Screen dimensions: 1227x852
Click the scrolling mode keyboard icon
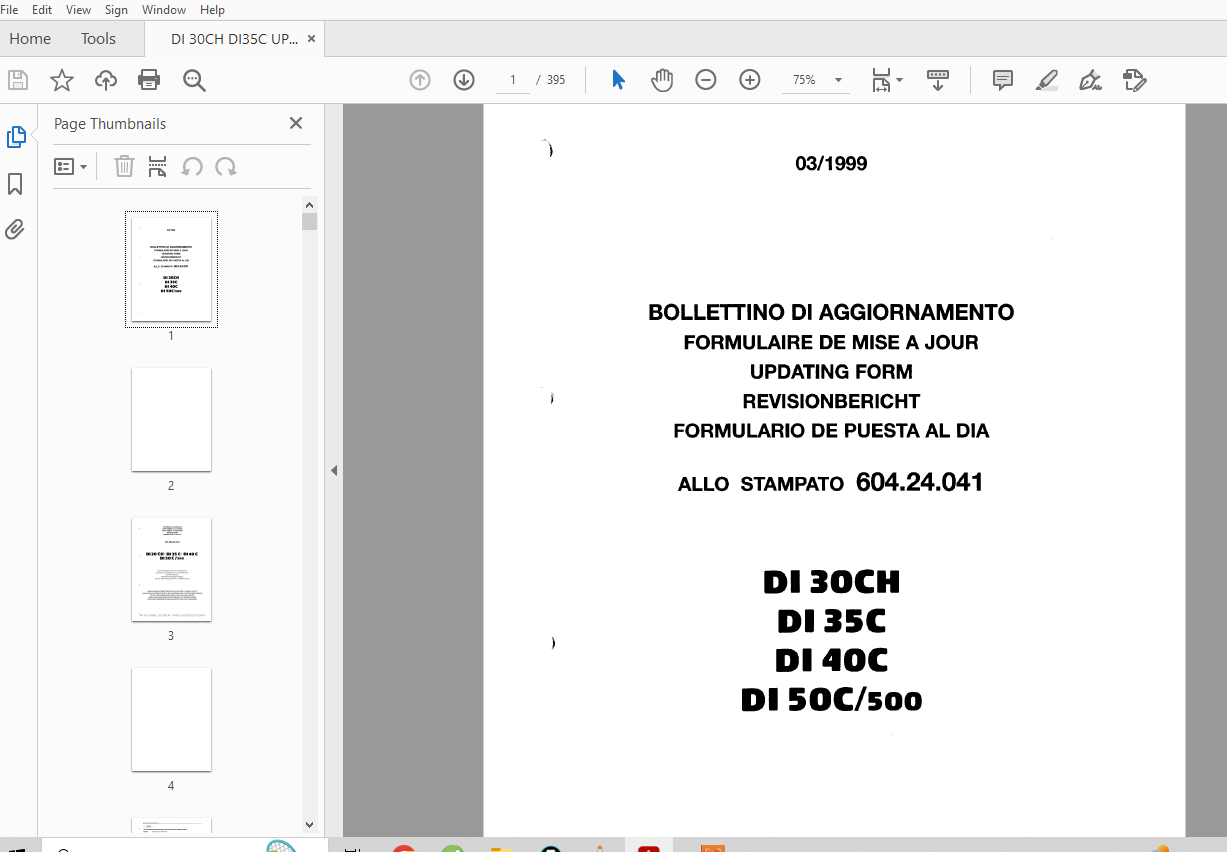tap(938, 80)
